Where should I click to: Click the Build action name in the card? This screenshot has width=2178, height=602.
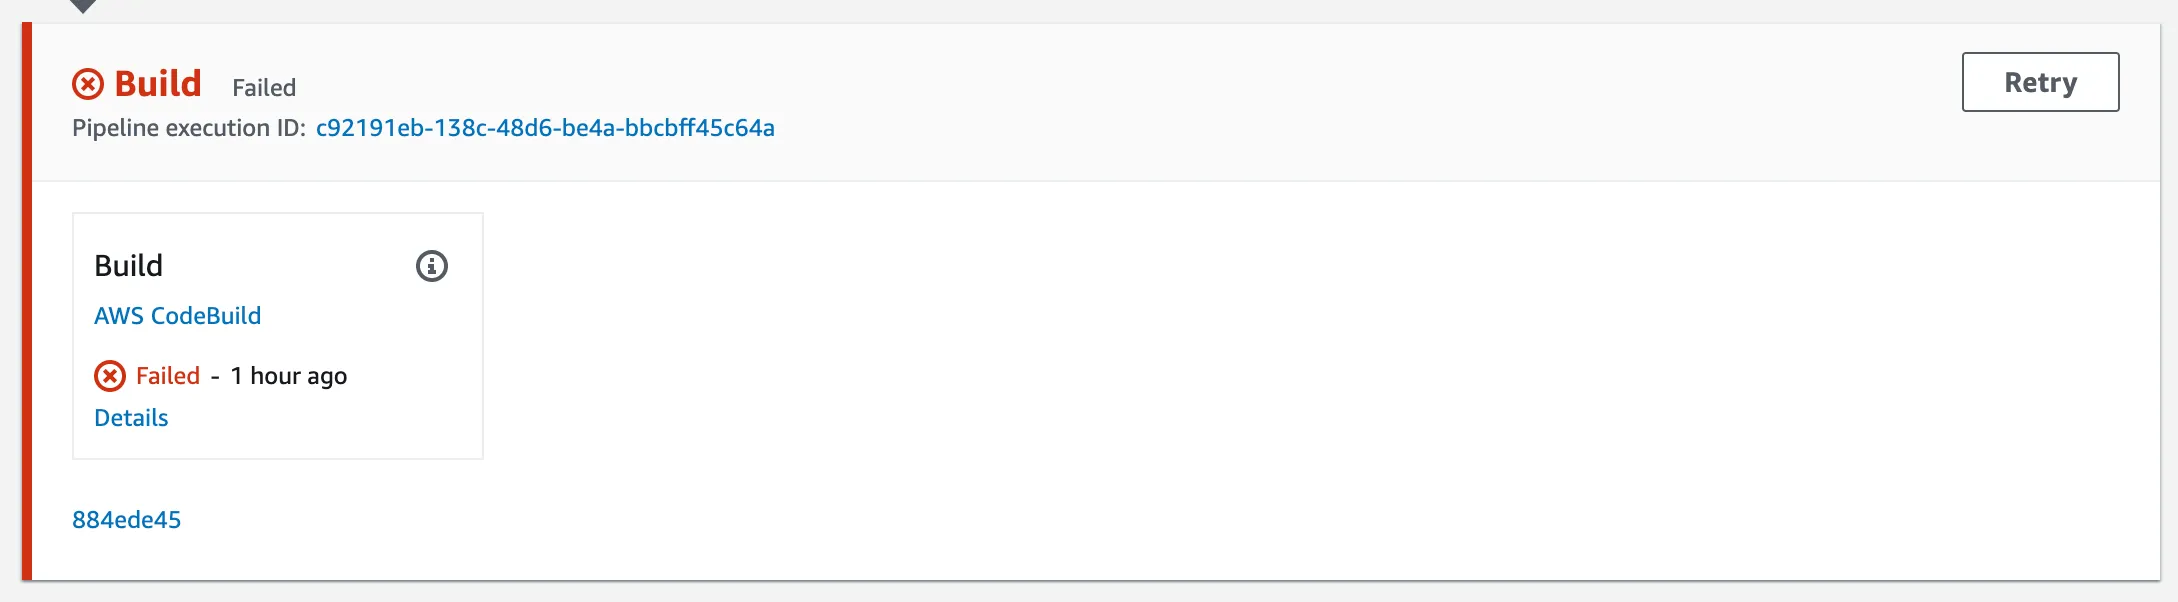coord(128,266)
